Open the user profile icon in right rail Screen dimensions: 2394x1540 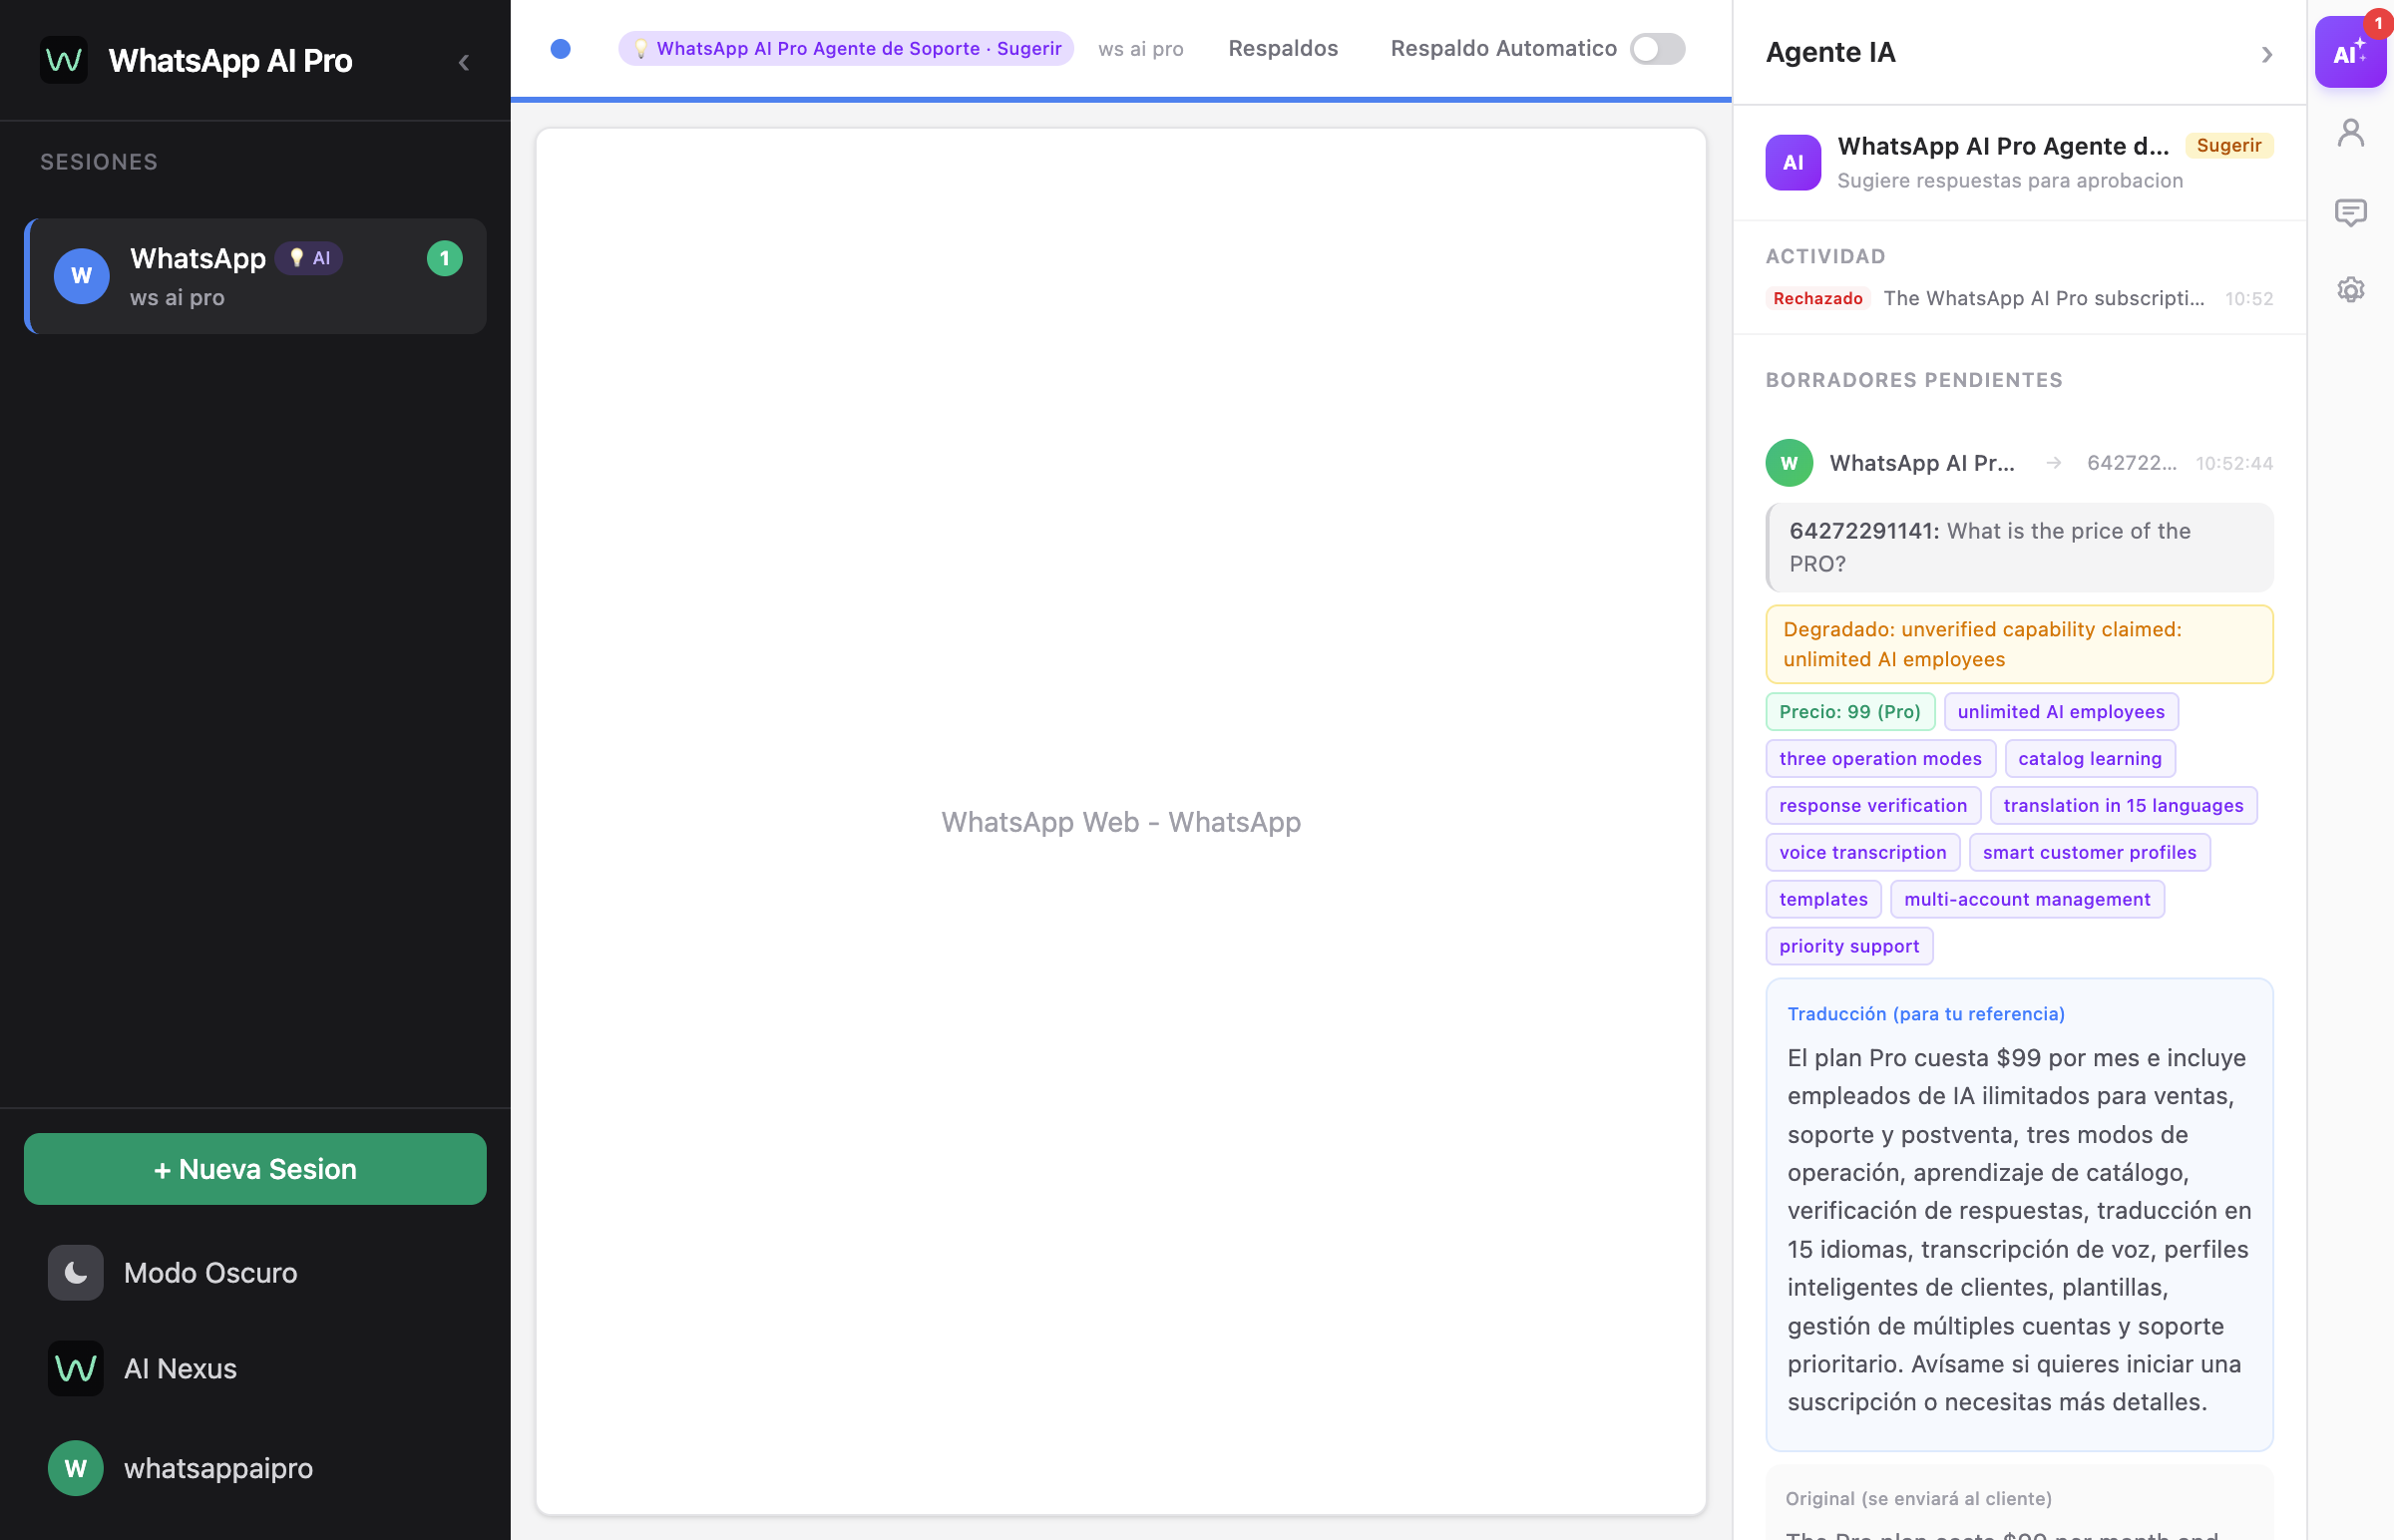point(2350,133)
